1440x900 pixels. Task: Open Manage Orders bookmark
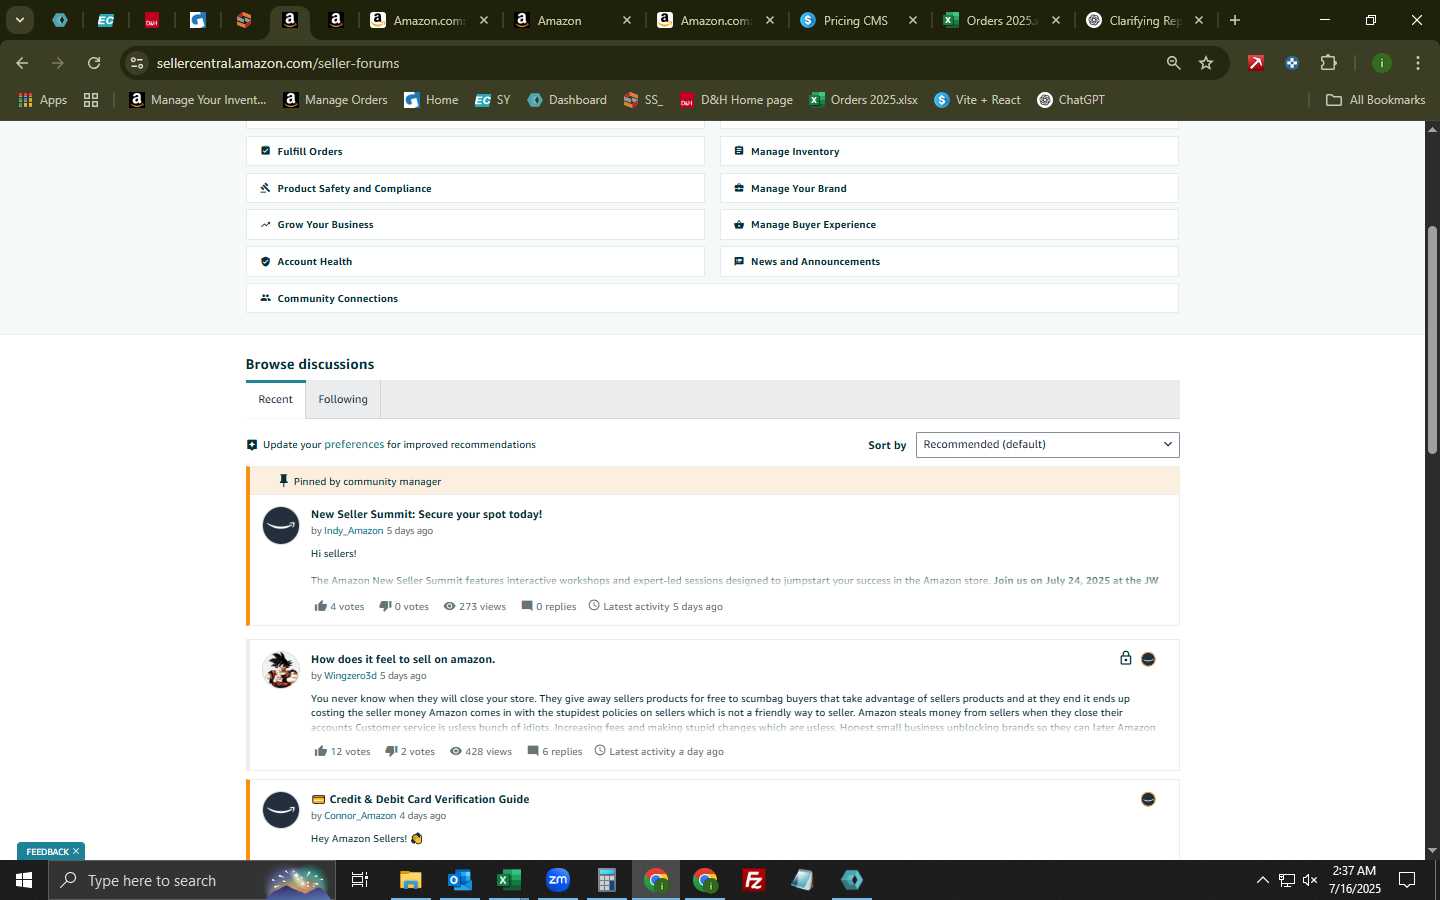(336, 100)
